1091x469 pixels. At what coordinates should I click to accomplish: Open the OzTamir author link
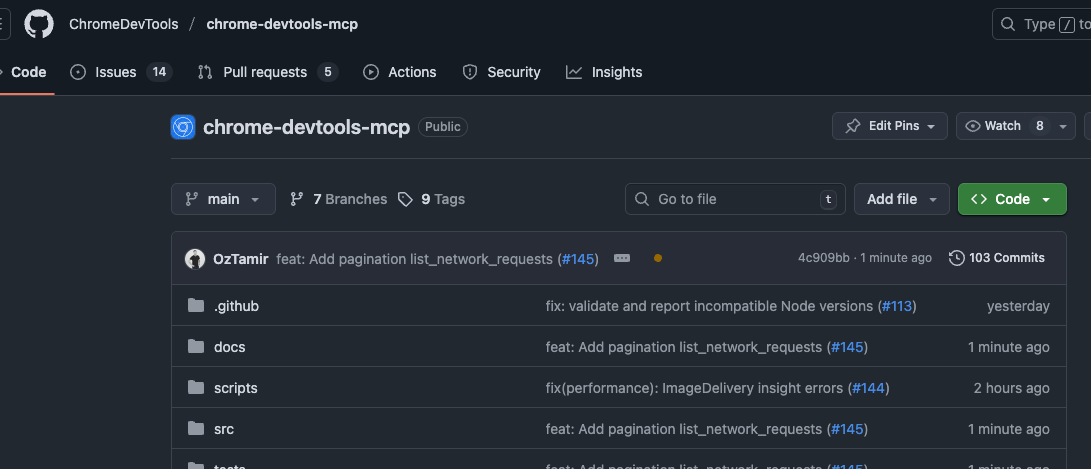[241, 258]
